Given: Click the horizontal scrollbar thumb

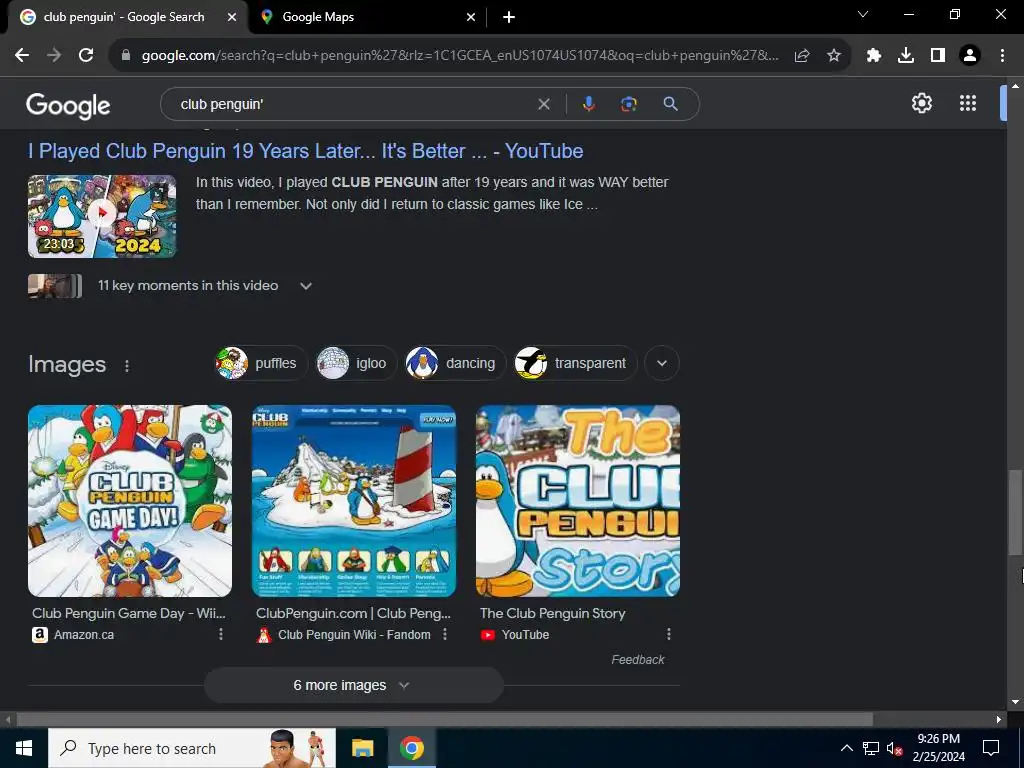Looking at the screenshot, I should point(445,720).
